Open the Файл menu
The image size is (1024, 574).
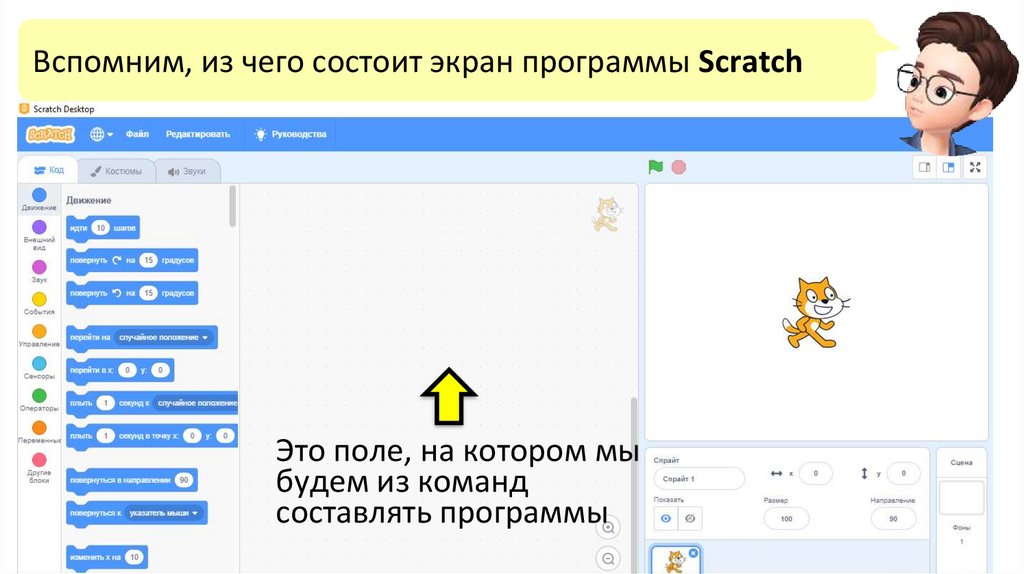pyautogui.click(x=137, y=134)
